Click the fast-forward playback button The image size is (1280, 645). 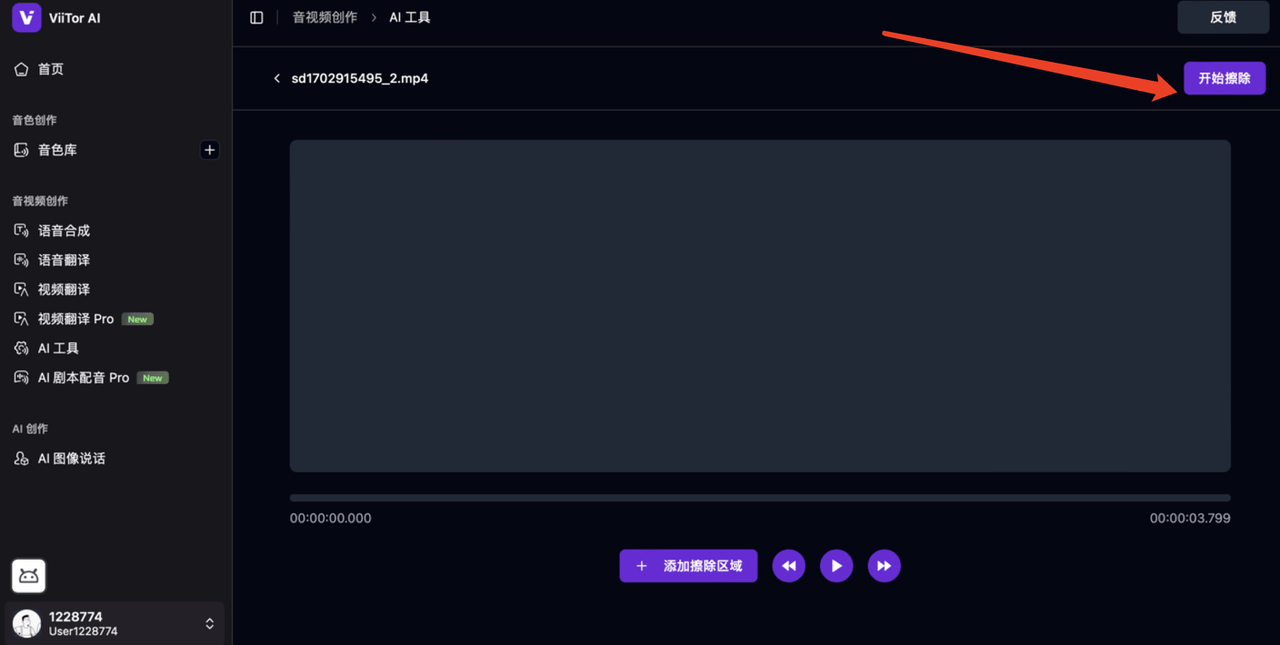click(x=884, y=566)
